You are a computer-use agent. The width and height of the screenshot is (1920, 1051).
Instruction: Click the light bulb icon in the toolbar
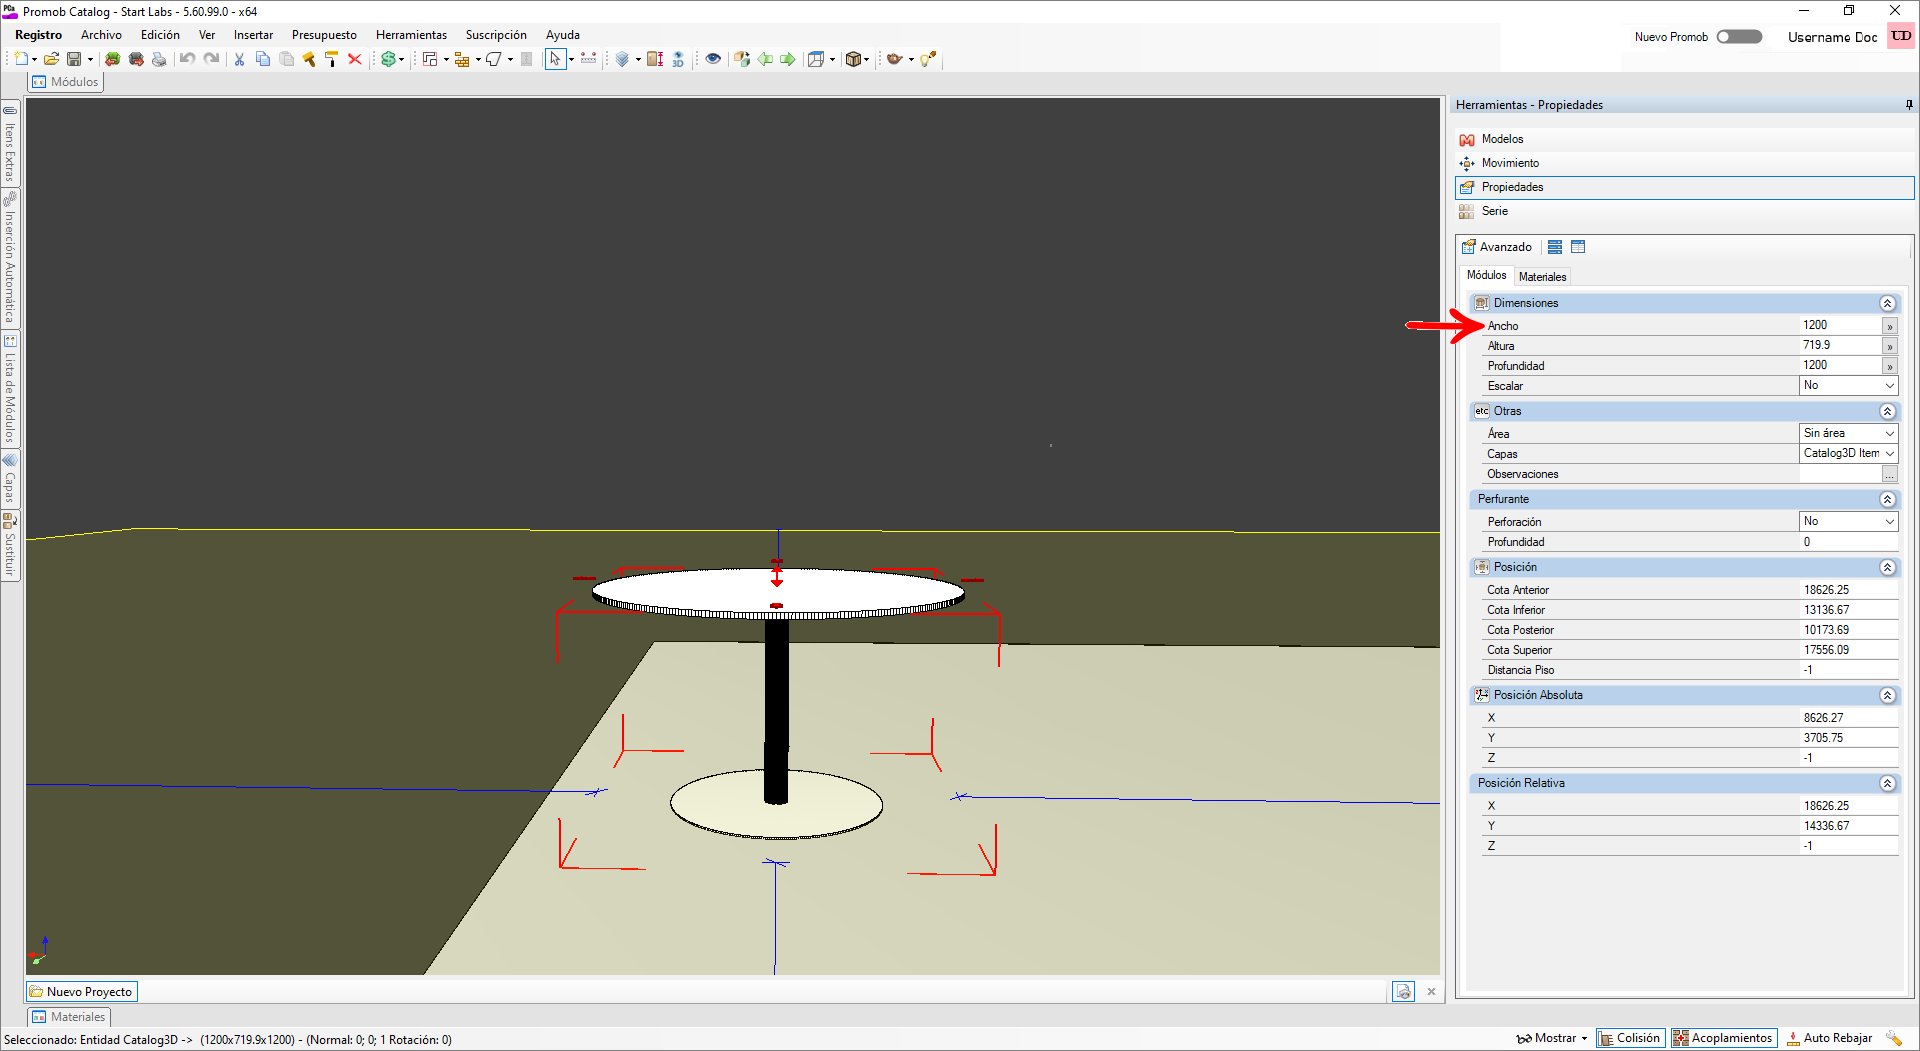coord(928,59)
